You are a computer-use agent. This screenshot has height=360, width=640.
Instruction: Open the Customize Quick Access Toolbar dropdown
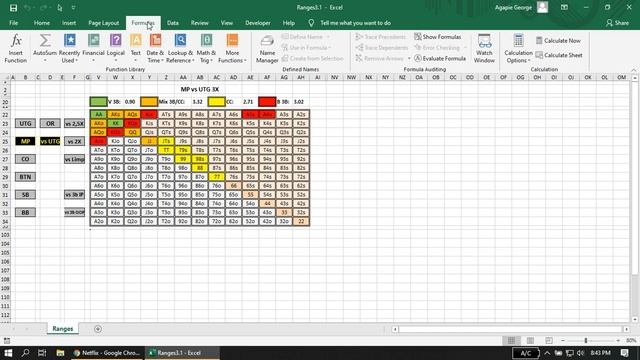click(x=73, y=8)
